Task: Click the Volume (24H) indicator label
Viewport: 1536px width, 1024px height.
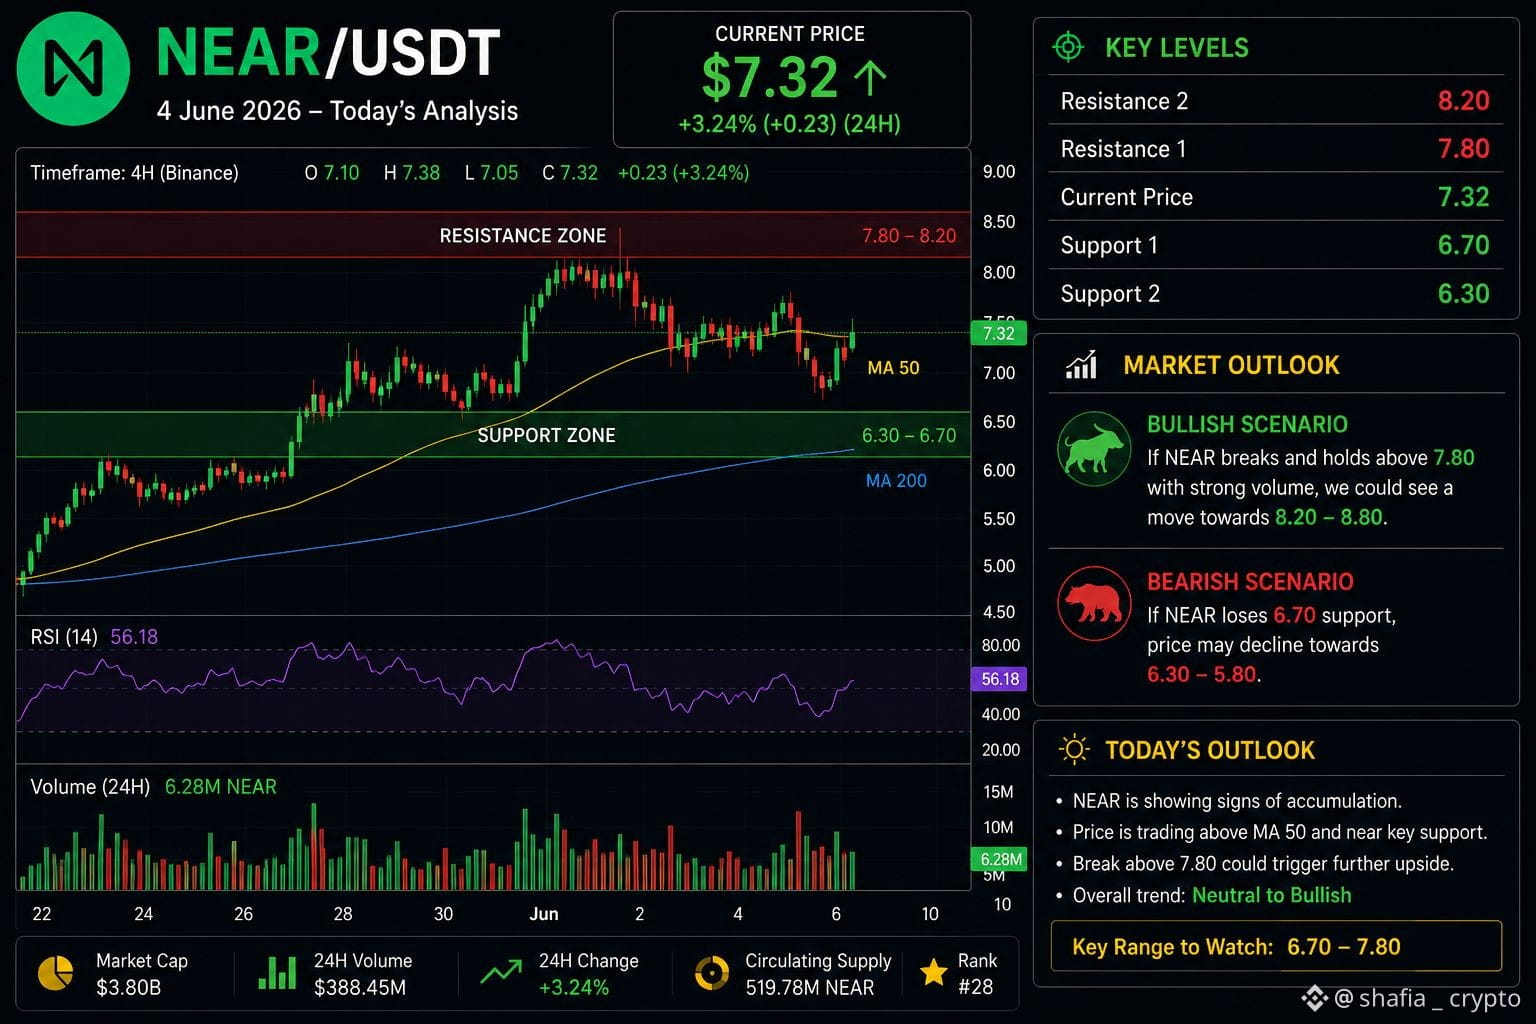Action: coord(90,787)
